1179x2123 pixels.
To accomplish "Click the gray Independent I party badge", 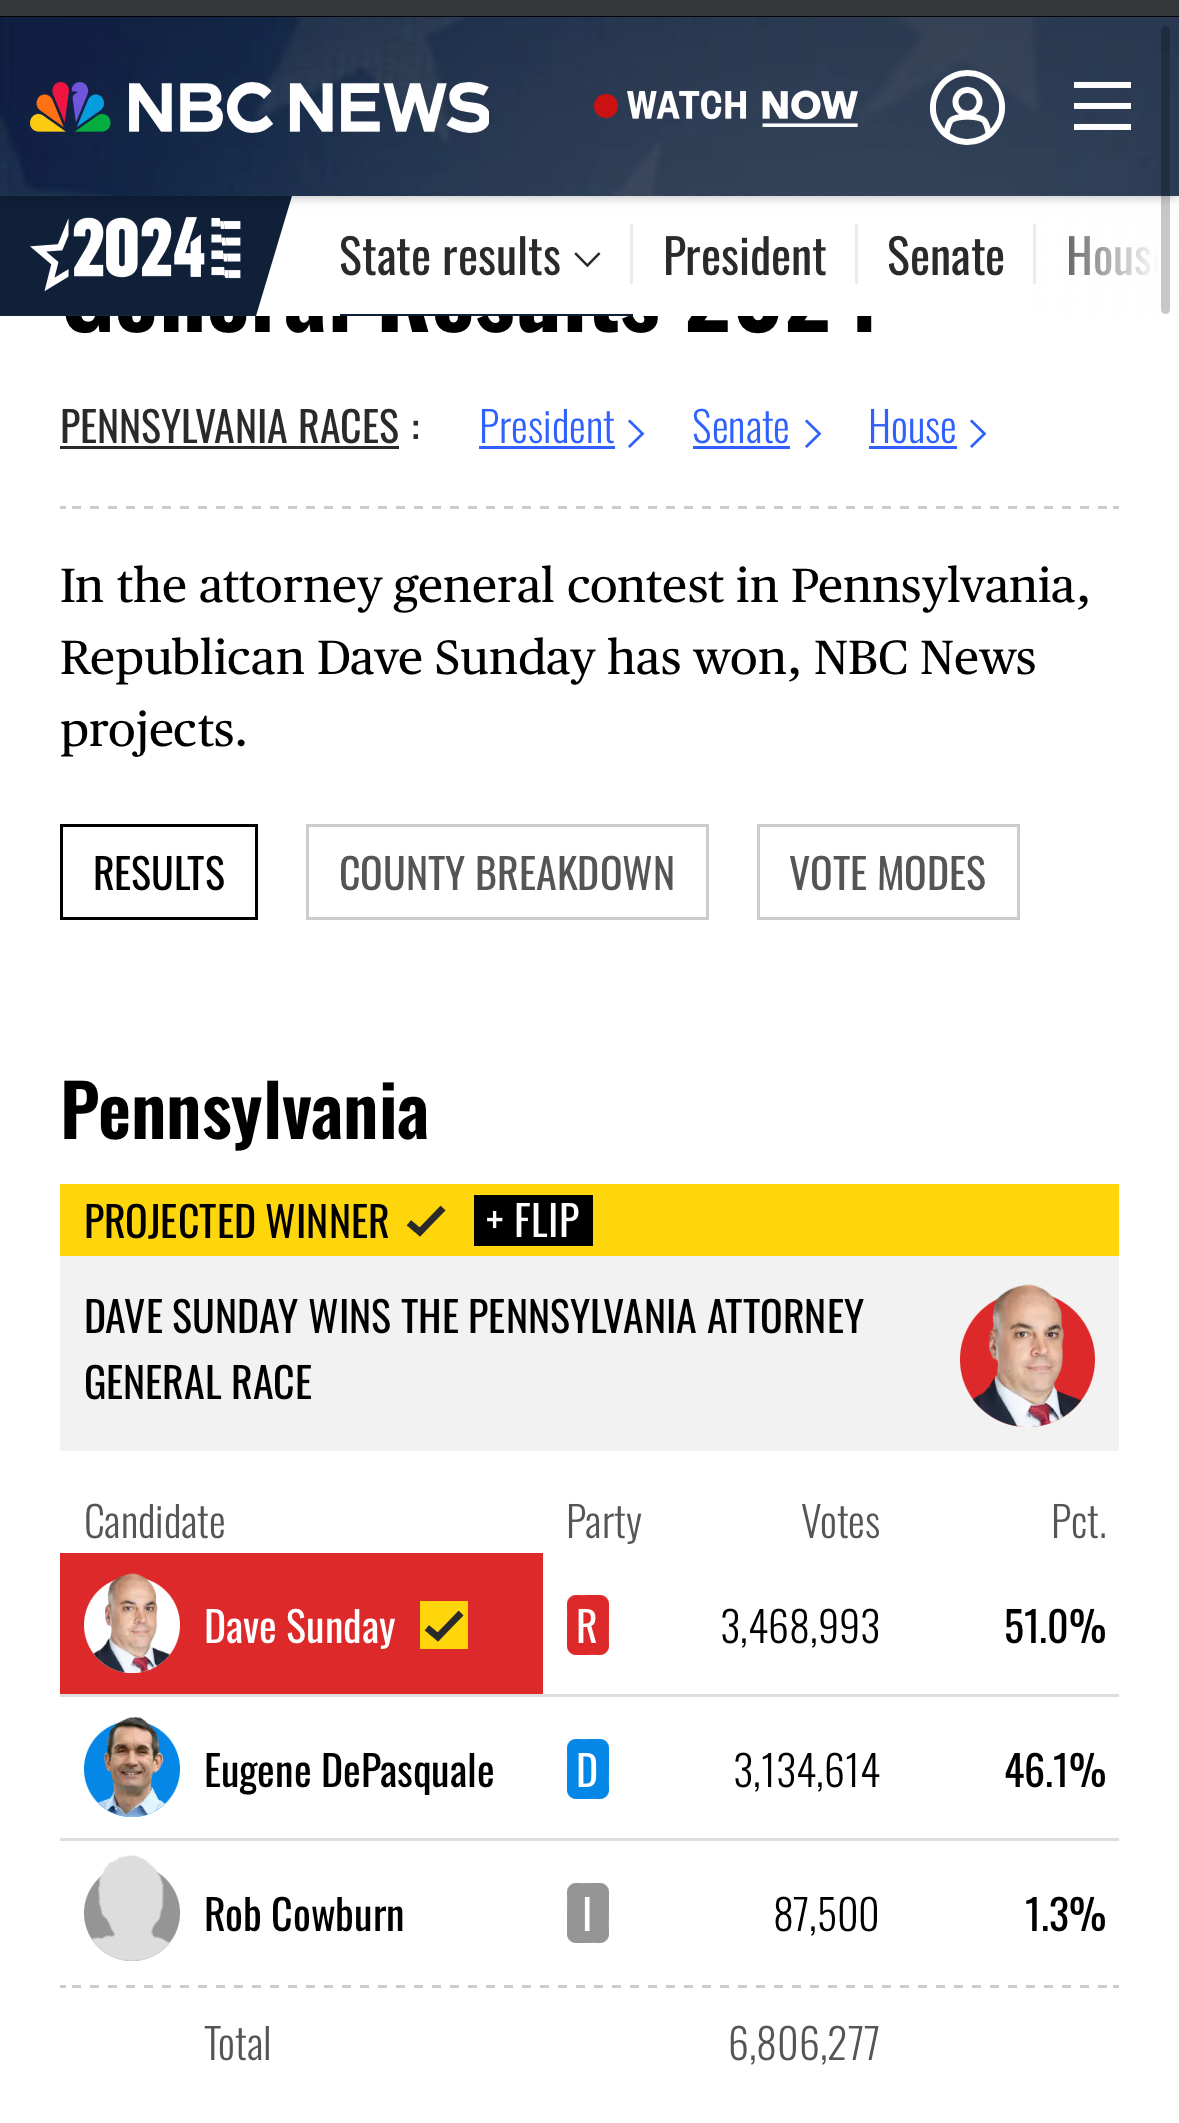I will (587, 1914).
